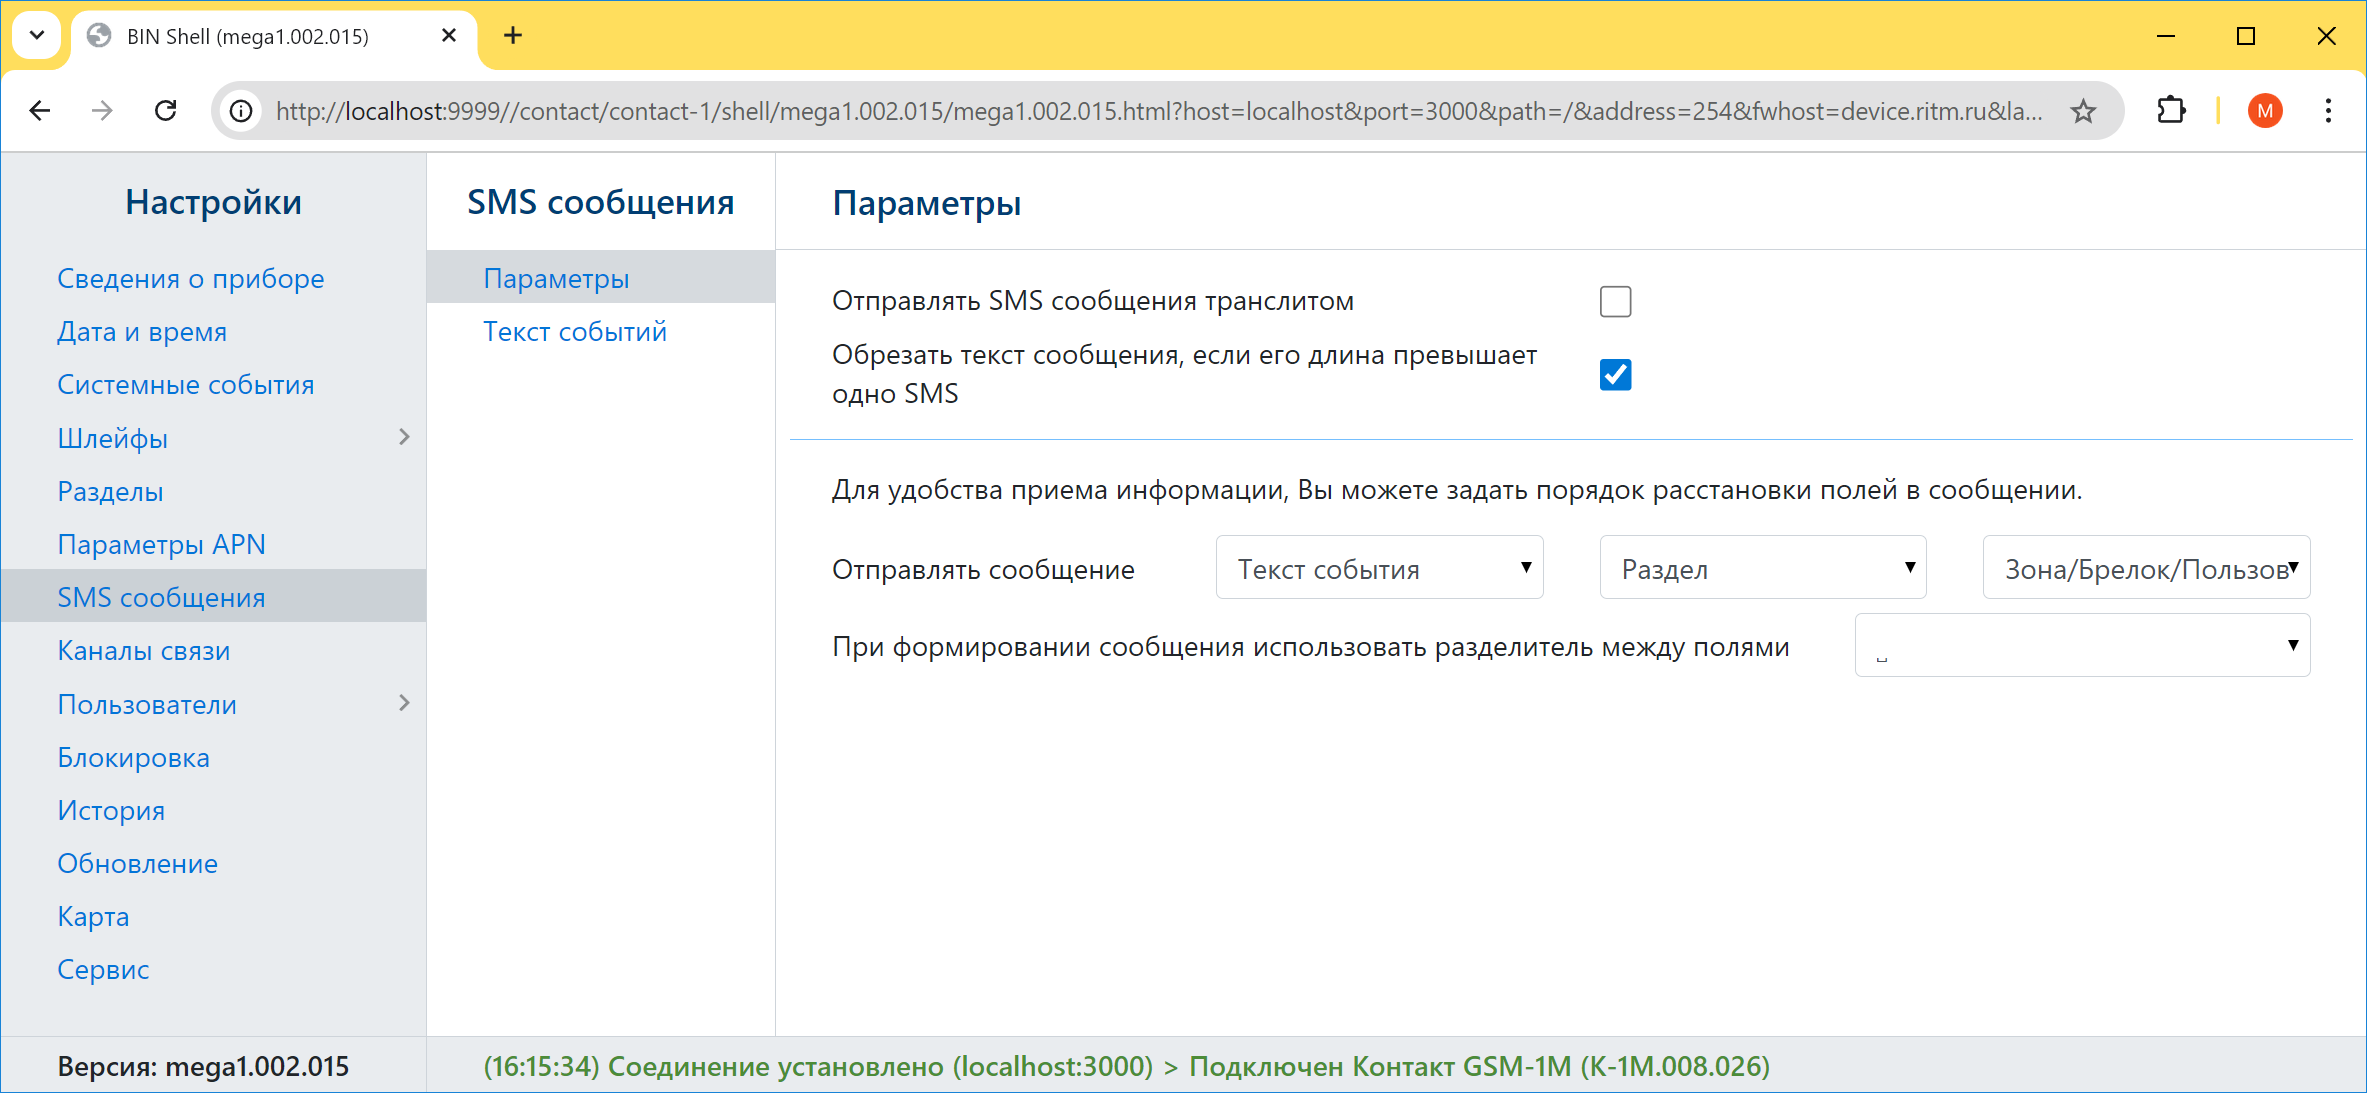Click the site info icon in address bar
The height and width of the screenshot is (1093, 2367).
pyautogui.click(x=241, y=110)
